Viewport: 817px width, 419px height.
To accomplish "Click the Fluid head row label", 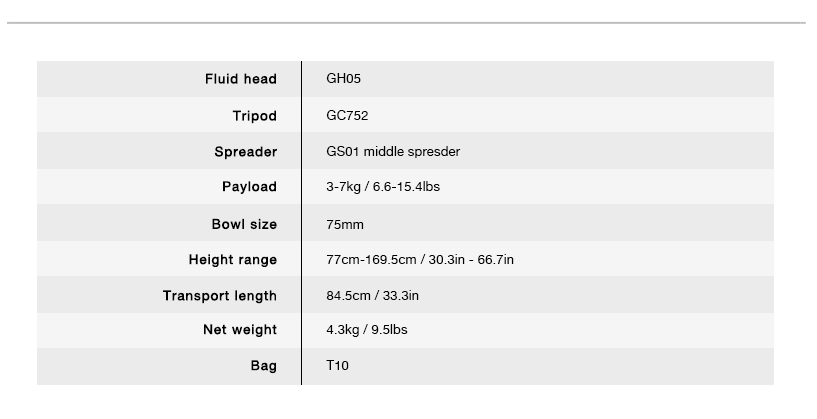I will [x=241, y=79].
